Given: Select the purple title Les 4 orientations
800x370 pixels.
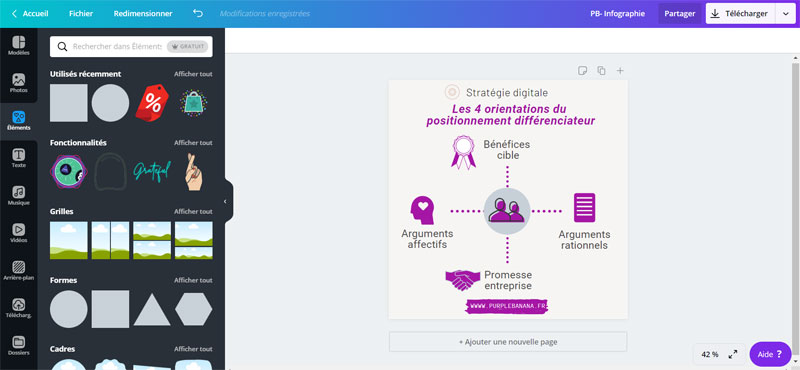Looking at the screenshot, I should [510, 115].
